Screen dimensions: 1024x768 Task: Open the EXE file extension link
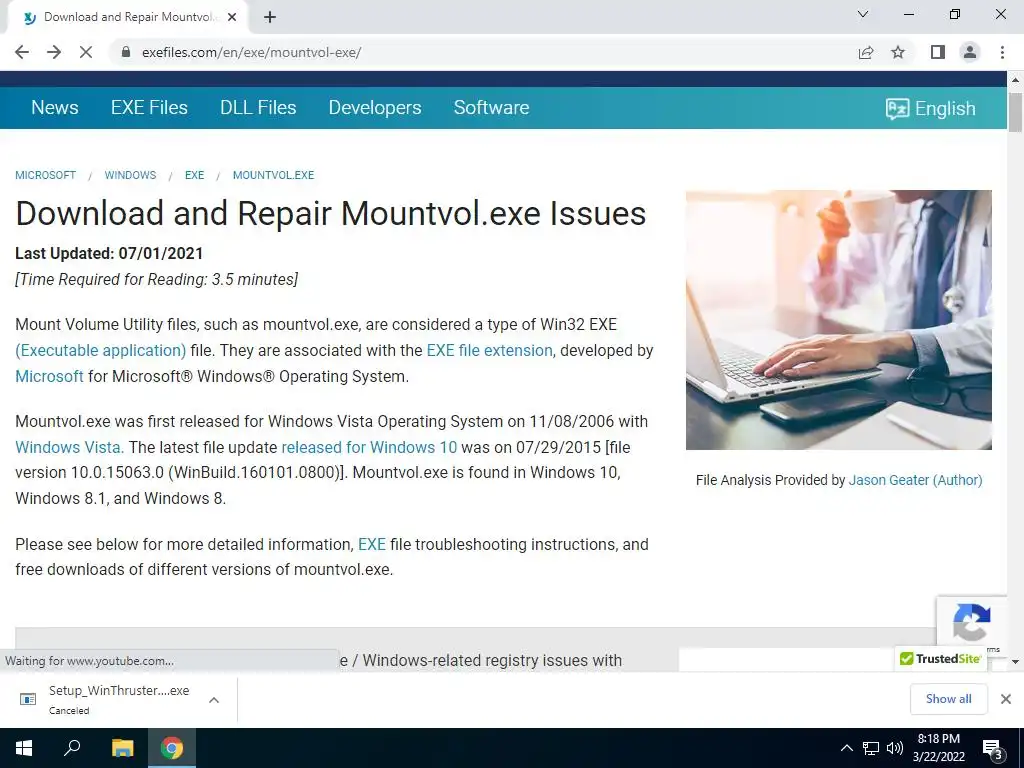[489, 351]
